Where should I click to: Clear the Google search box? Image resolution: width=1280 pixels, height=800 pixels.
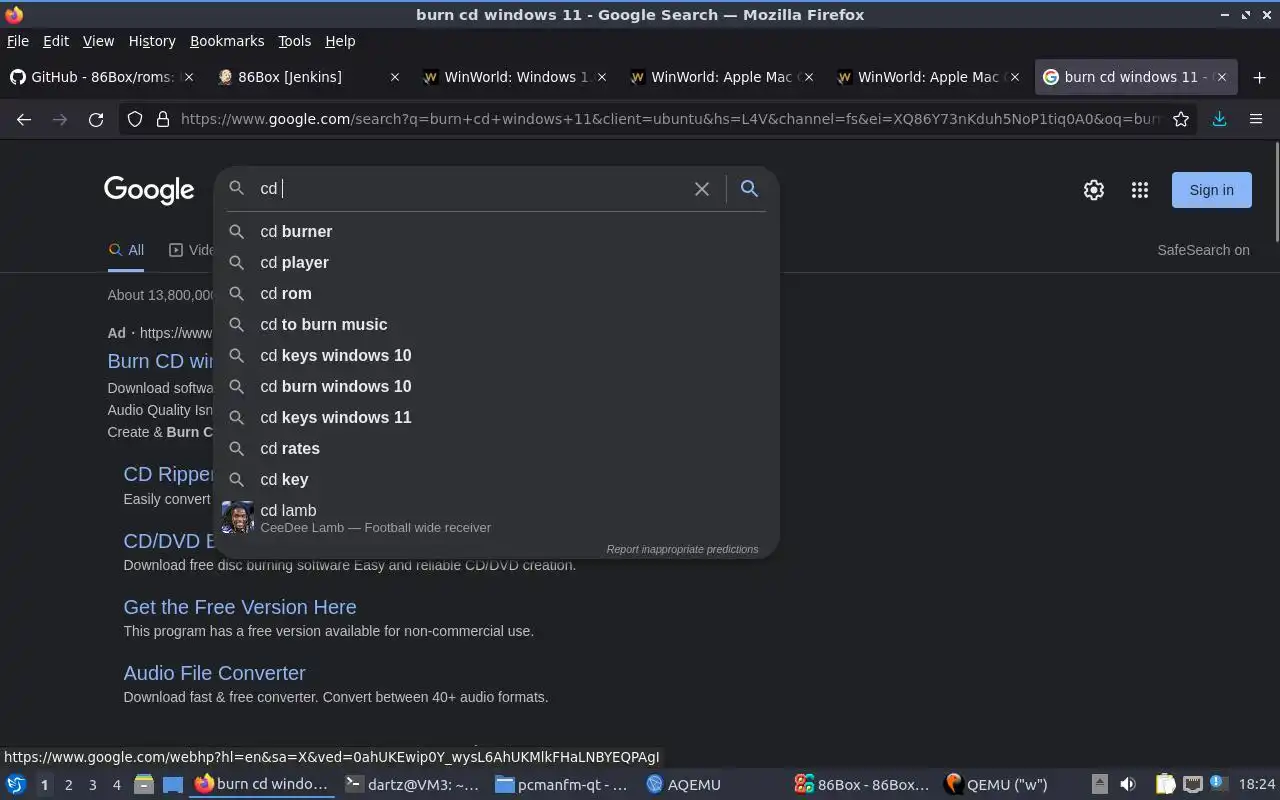(x=702, y=189)
